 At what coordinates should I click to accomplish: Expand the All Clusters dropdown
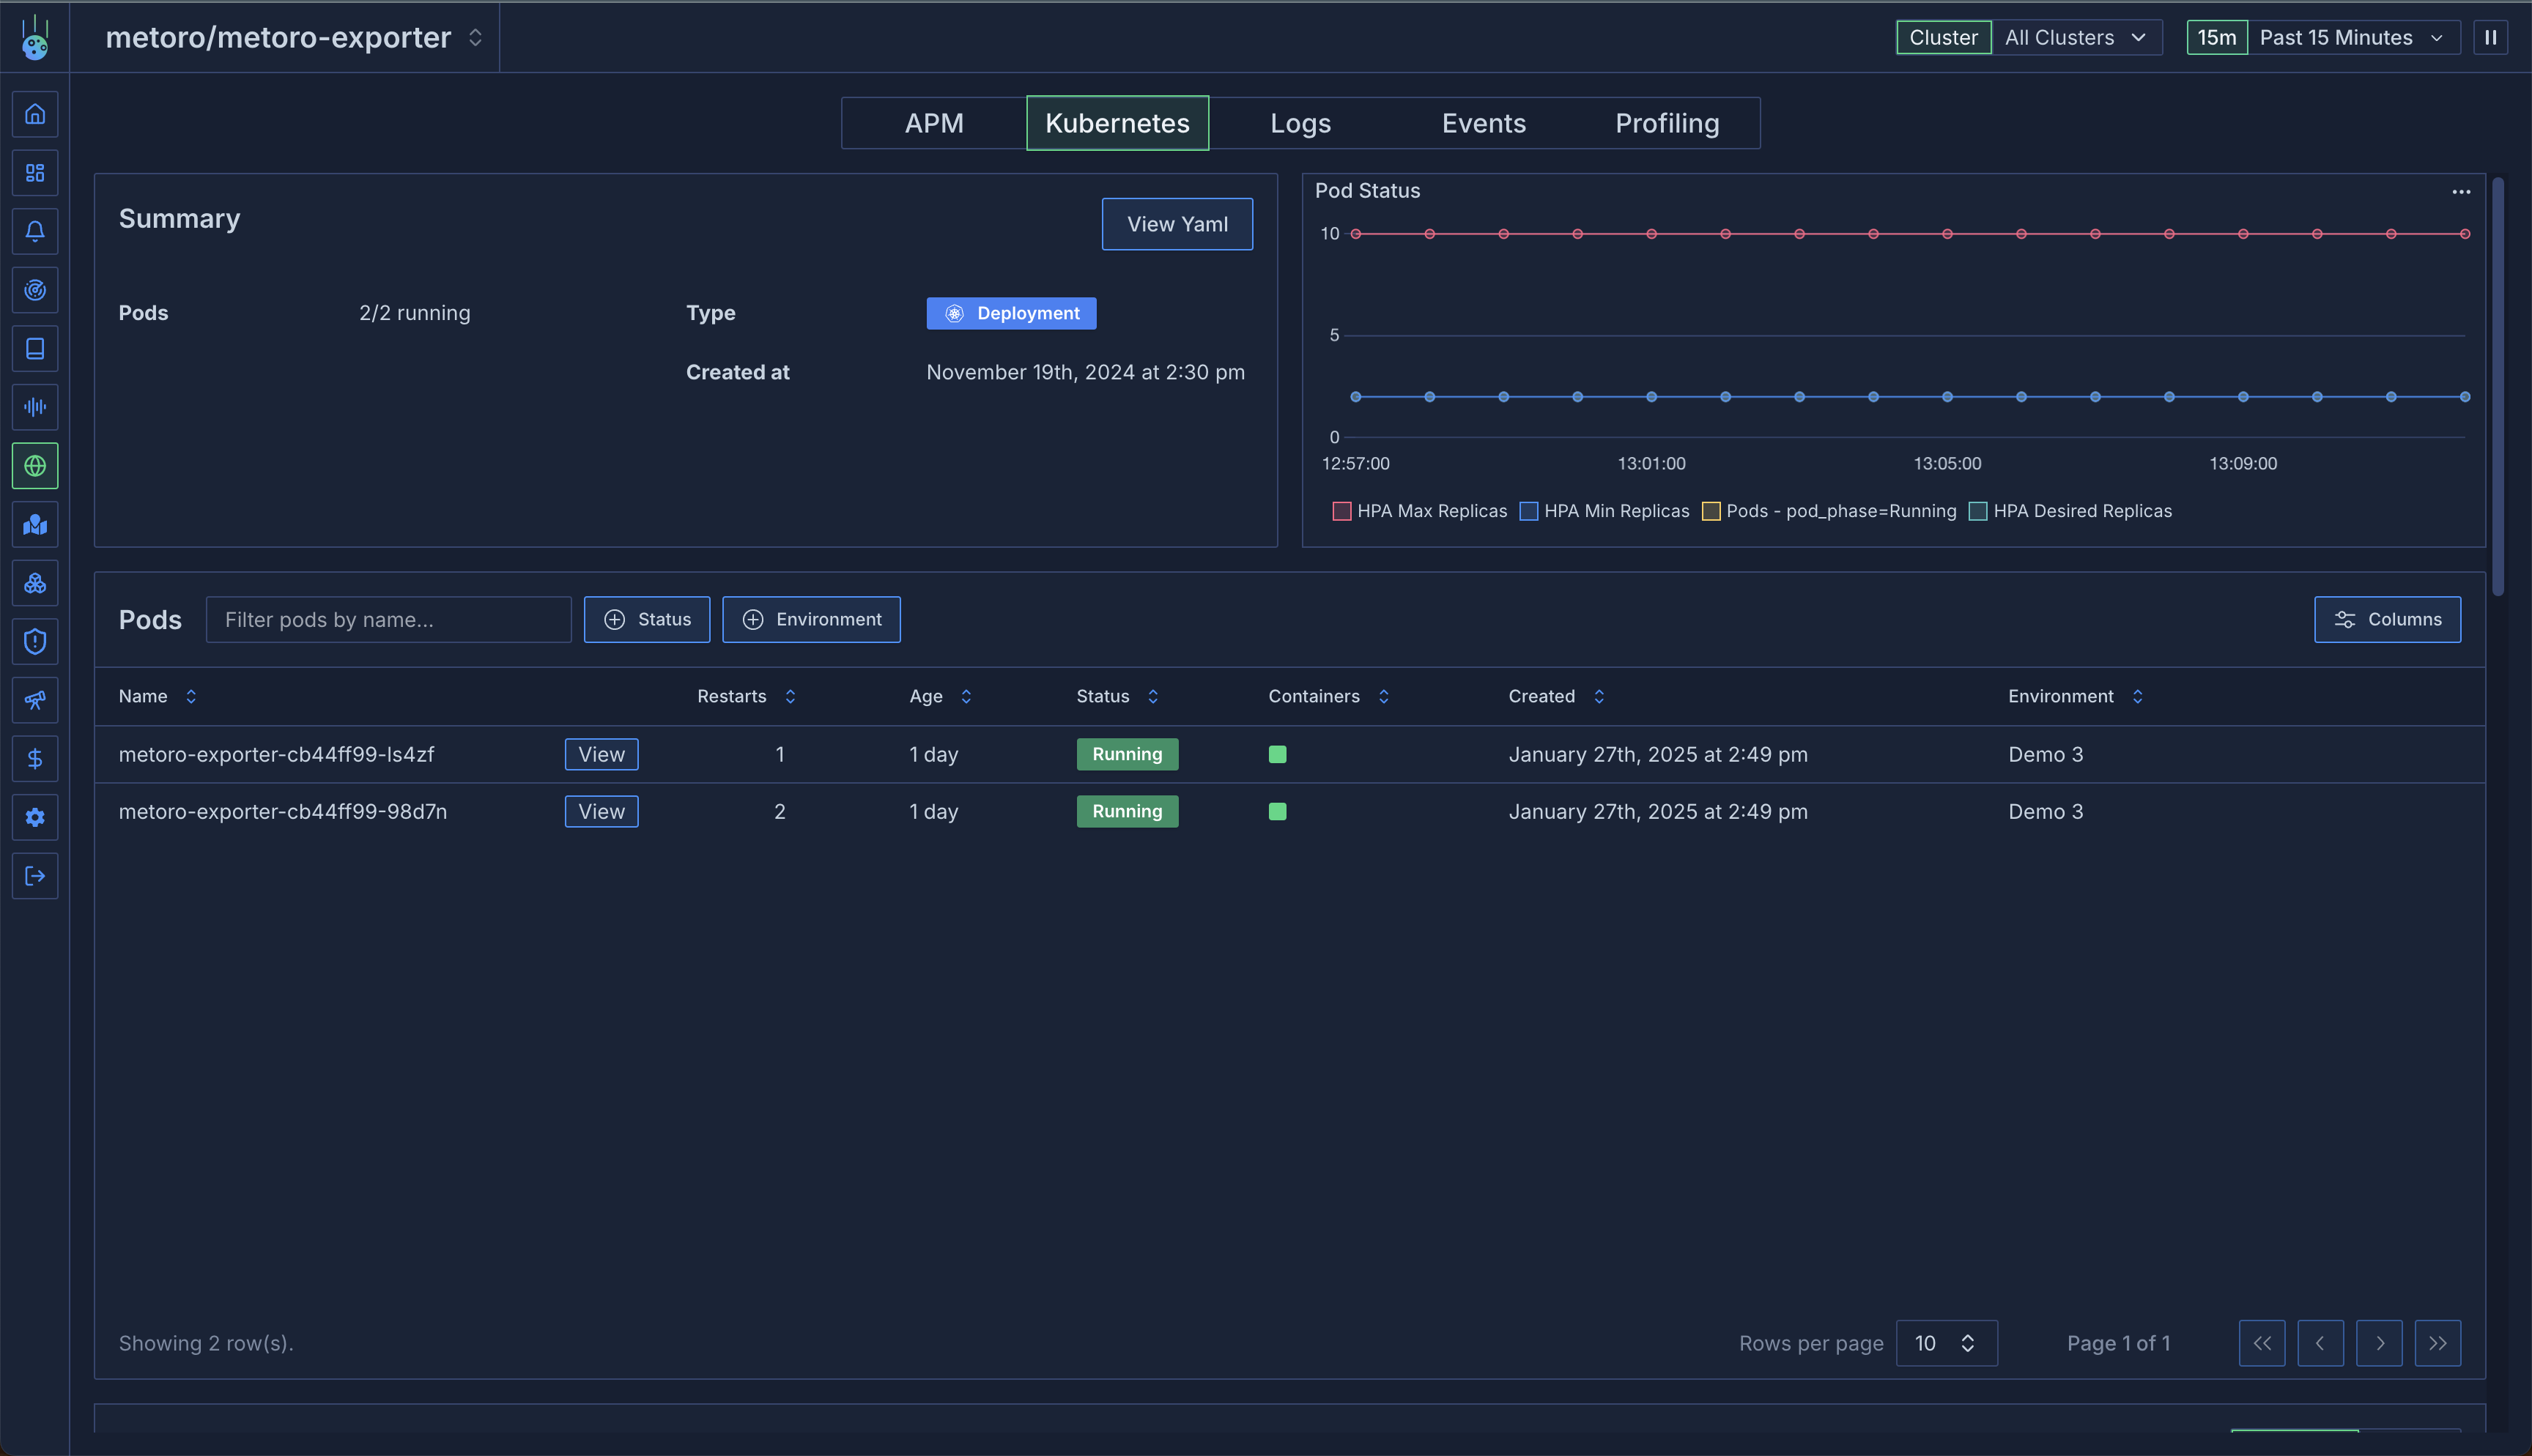point(2075,37)
